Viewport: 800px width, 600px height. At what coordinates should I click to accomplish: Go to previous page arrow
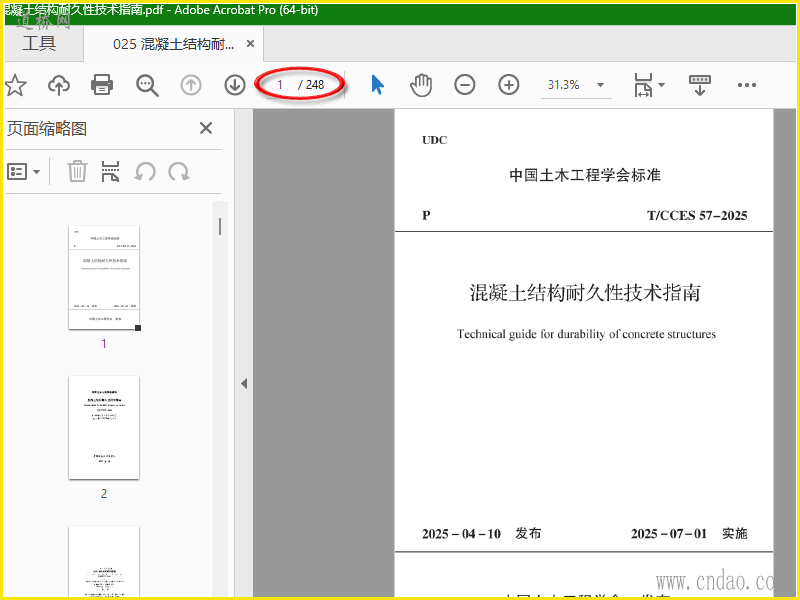(x=191, y=85)
